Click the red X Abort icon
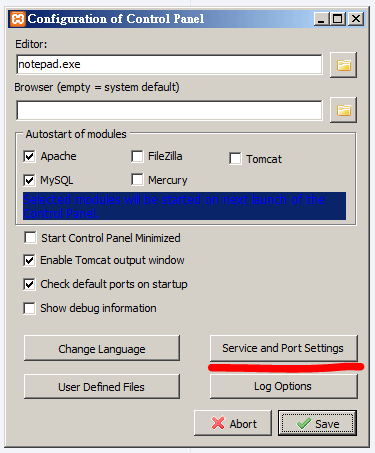 218,423
